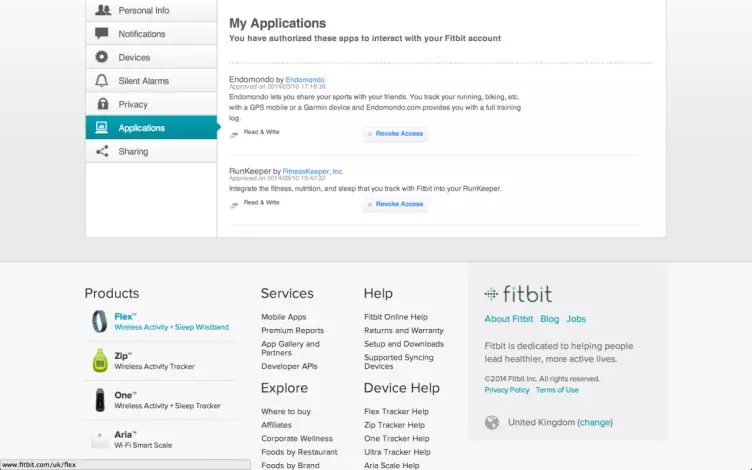Click the Fitbit logo in footer
The height and width of the screenshot is (470, 752).
[x=518, y=294]
